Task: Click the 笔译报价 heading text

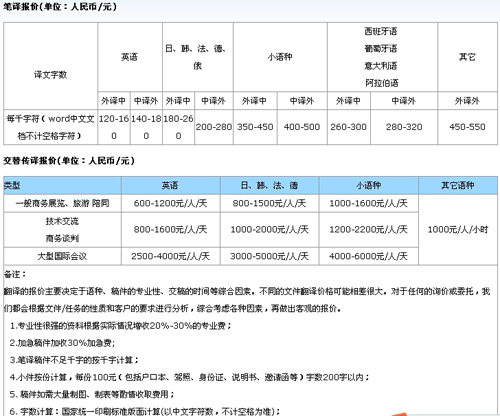Action: pos(60,6)
